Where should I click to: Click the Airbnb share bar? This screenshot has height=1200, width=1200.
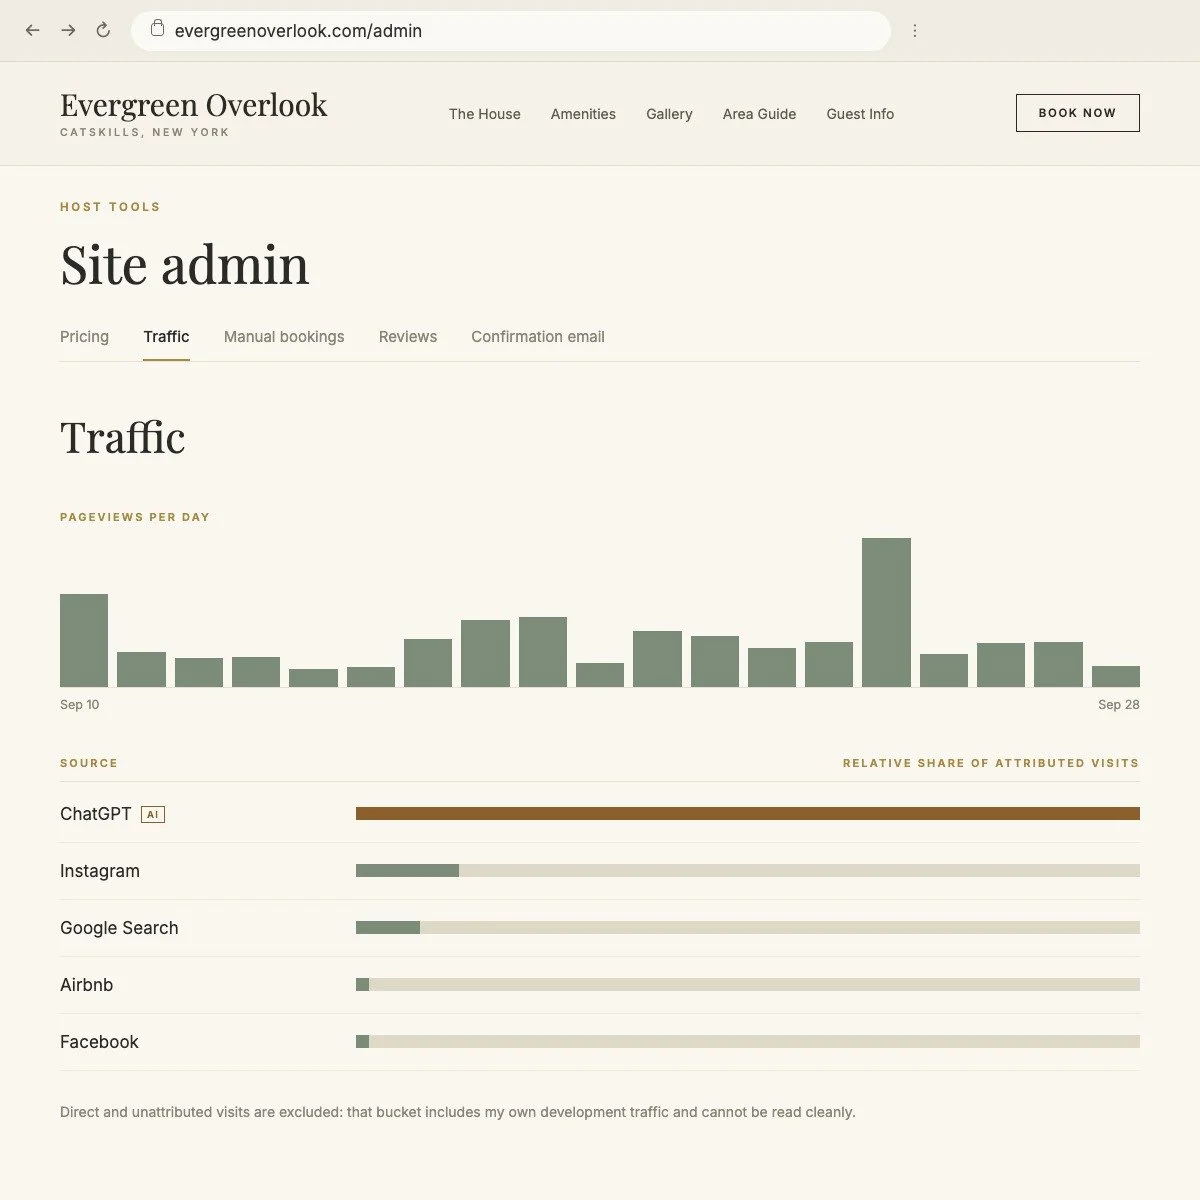pos(748,985)
